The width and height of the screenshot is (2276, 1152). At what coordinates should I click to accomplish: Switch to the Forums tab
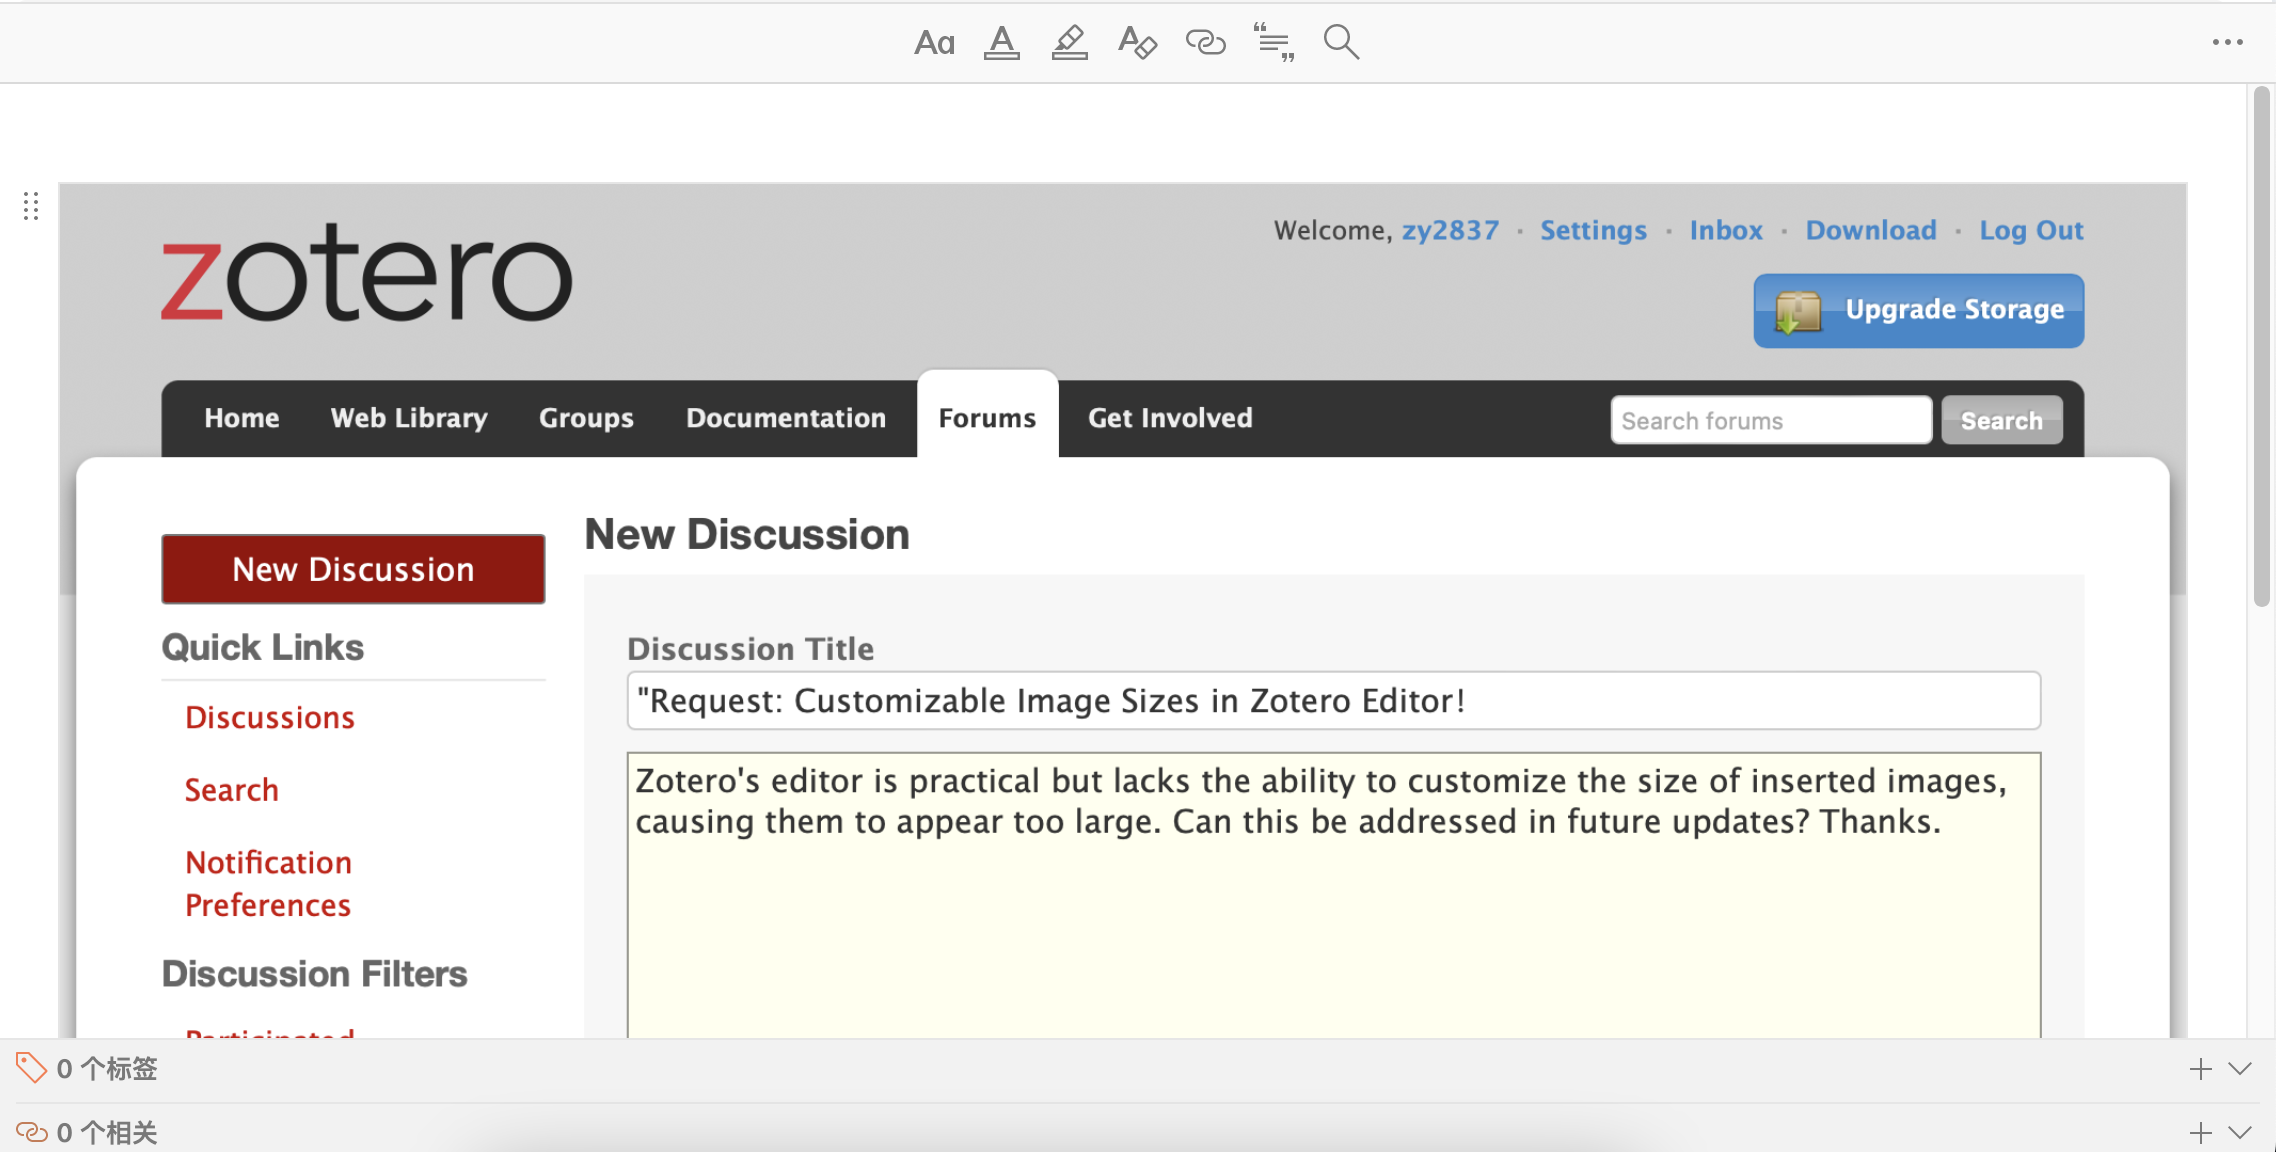[x=987, y=418]
